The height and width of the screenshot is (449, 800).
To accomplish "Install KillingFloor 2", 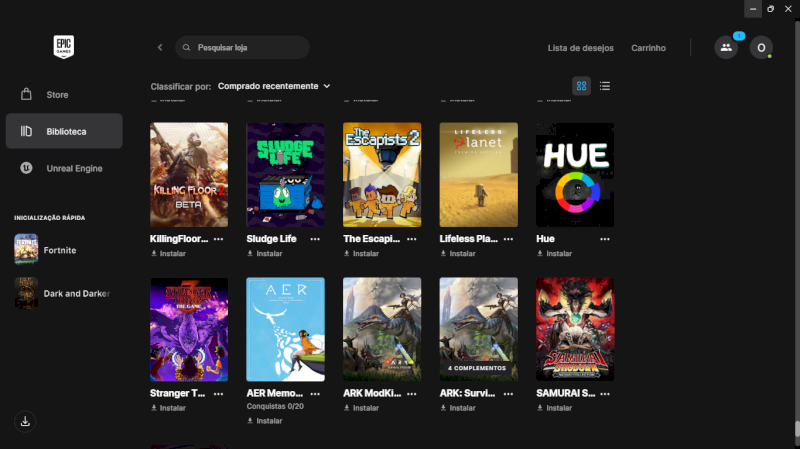I will (168, 254).
